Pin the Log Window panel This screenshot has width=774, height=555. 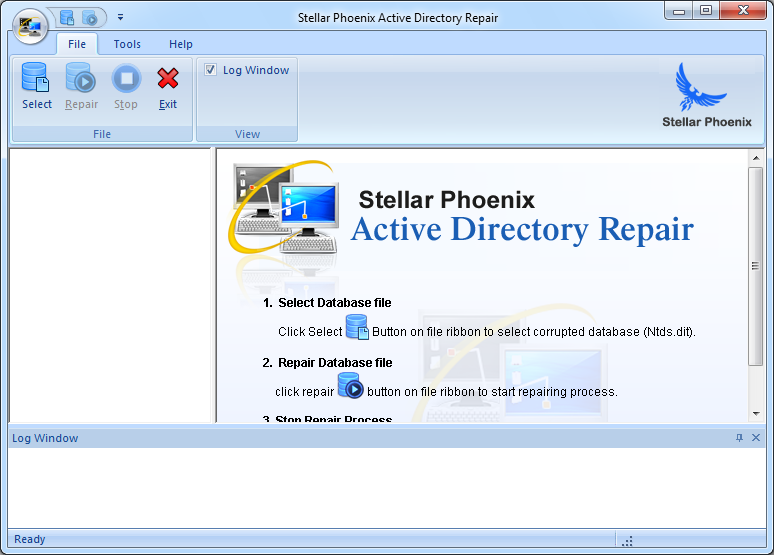[x=739, y=437]
